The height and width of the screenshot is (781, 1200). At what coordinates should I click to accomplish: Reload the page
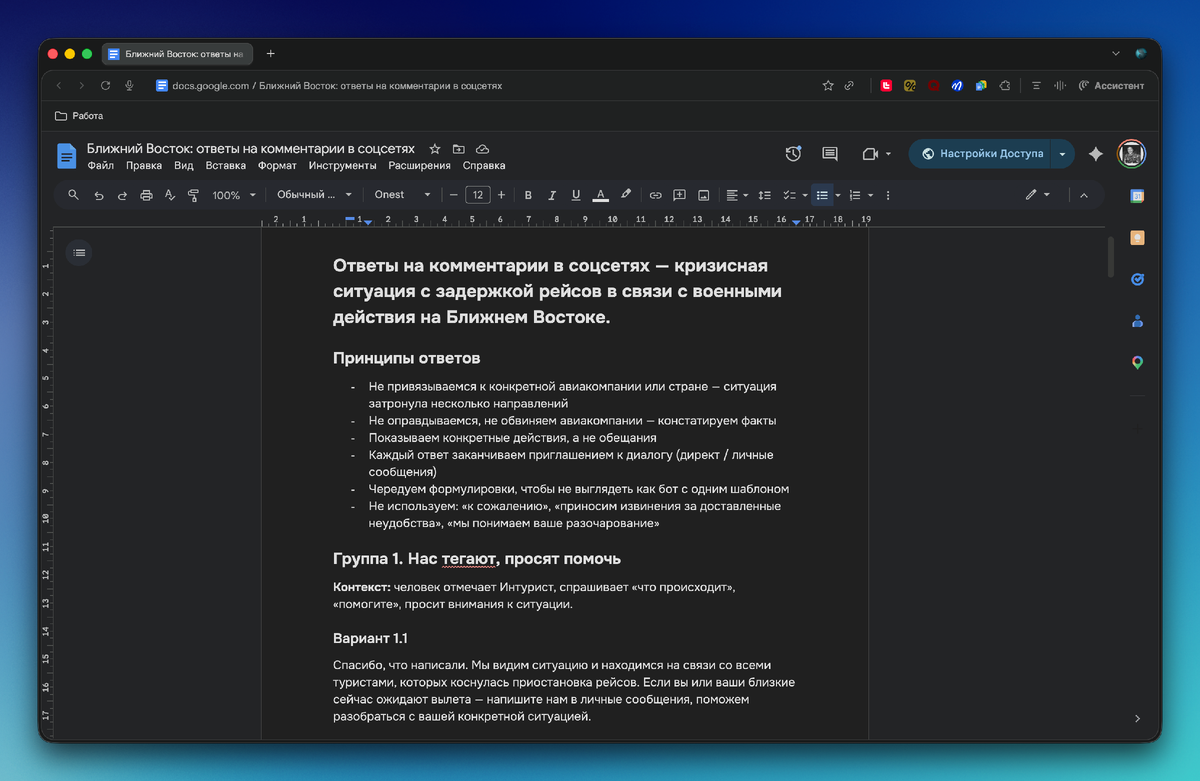tap(105, 86)
